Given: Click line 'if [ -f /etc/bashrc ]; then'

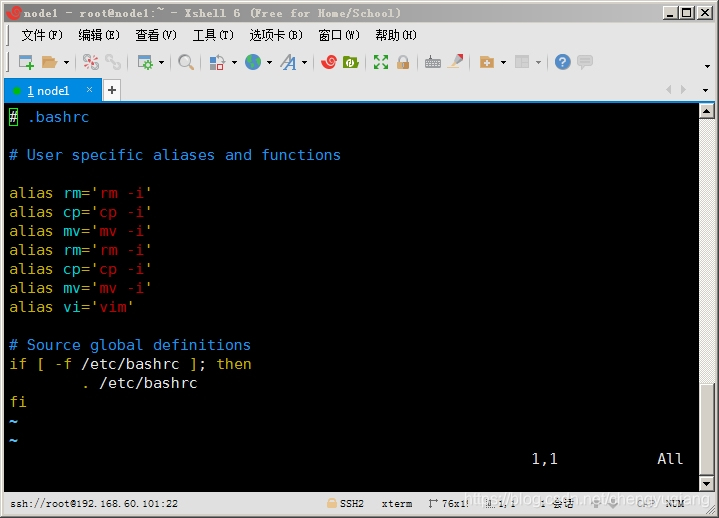Looking at the screenshot, I should pos(130,364).
